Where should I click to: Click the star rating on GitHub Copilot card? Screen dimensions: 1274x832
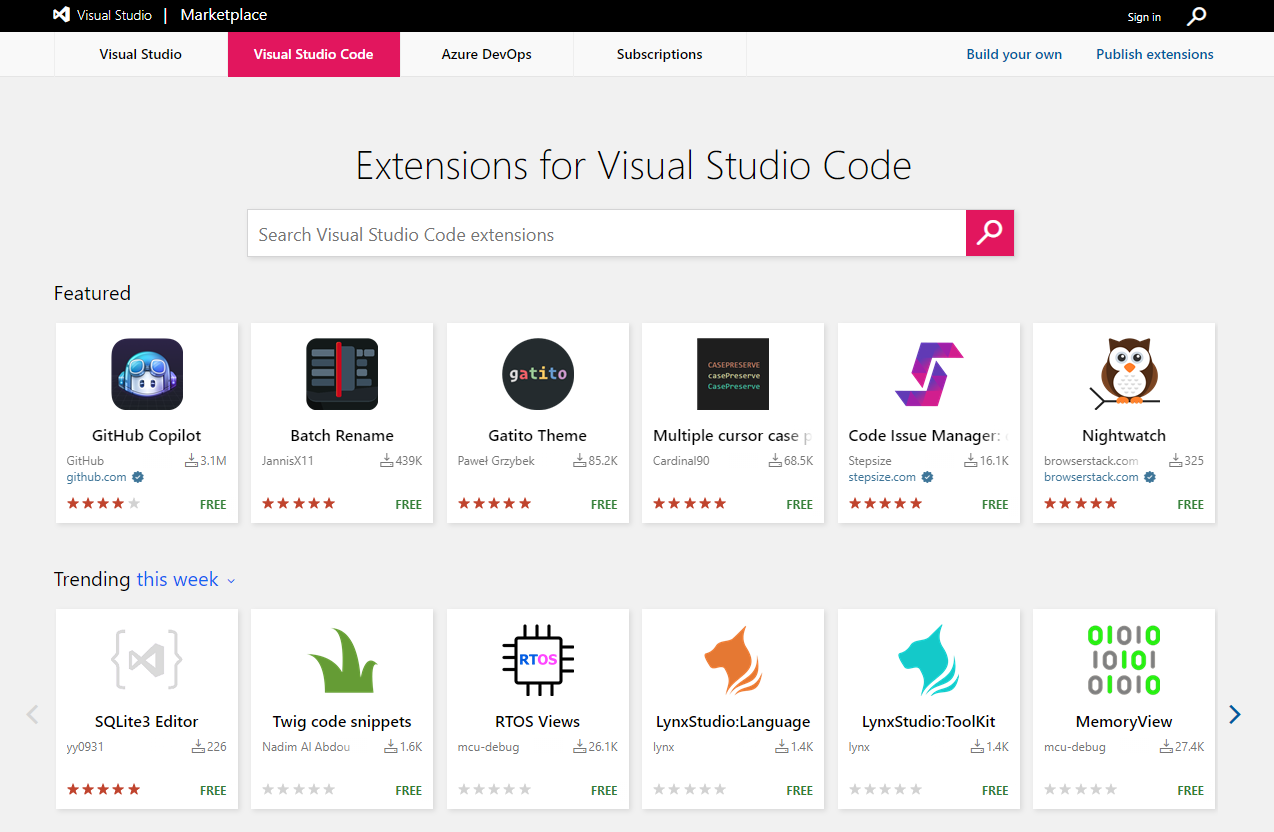pyautogui.click(x=104, y=504)
